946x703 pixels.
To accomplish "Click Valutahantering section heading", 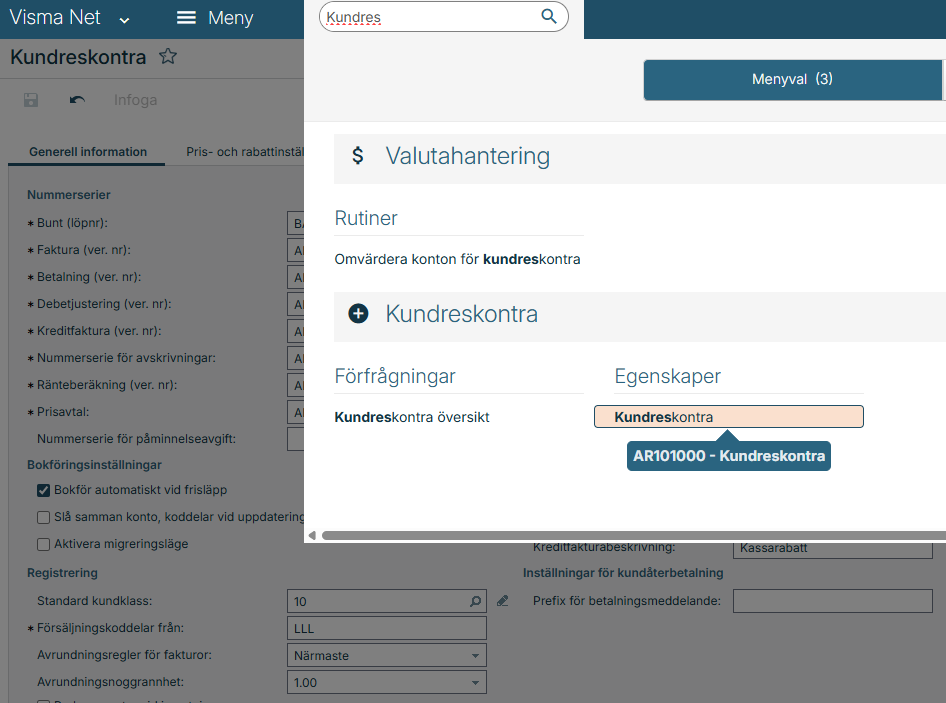I will (x=468, y=156).
